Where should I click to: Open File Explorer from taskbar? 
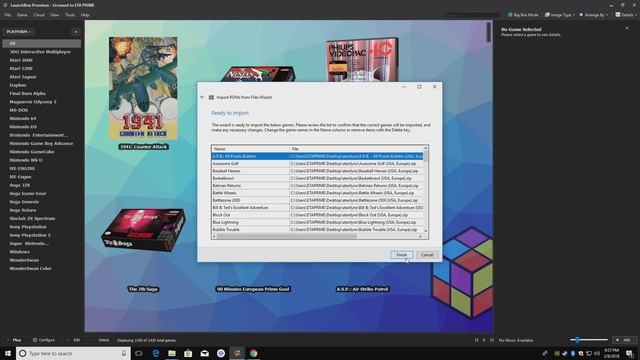pos(172,353)
